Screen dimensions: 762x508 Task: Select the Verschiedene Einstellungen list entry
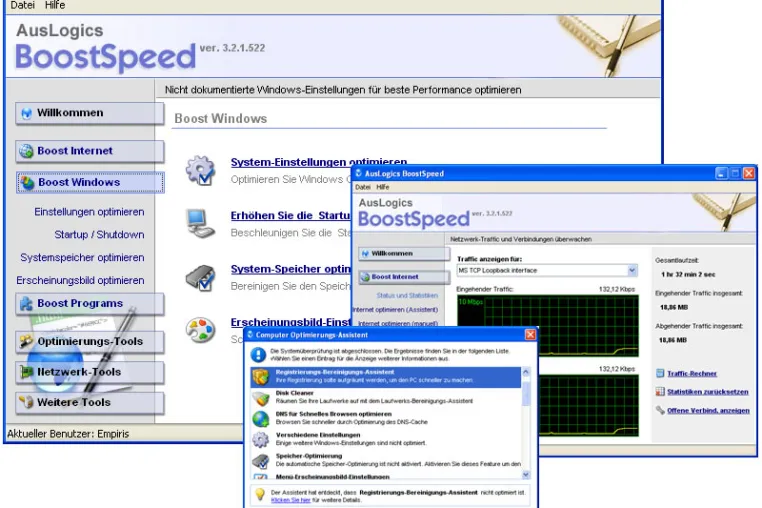click(x=385, y=439)
